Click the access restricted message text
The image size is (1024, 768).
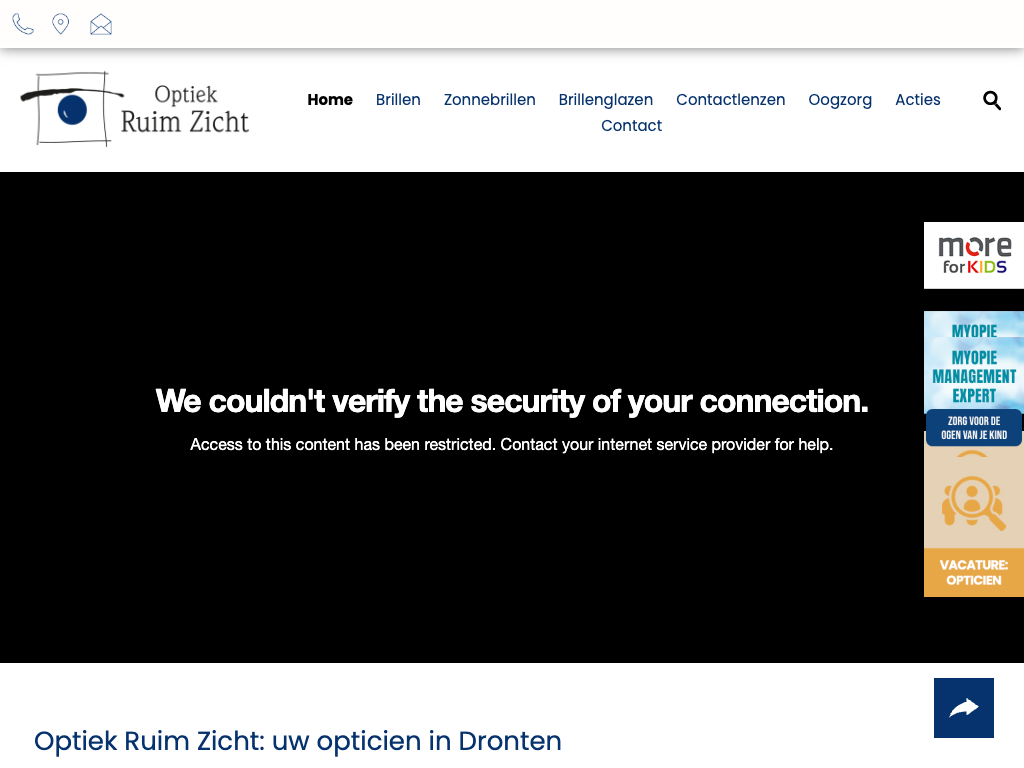pos(512,444)
